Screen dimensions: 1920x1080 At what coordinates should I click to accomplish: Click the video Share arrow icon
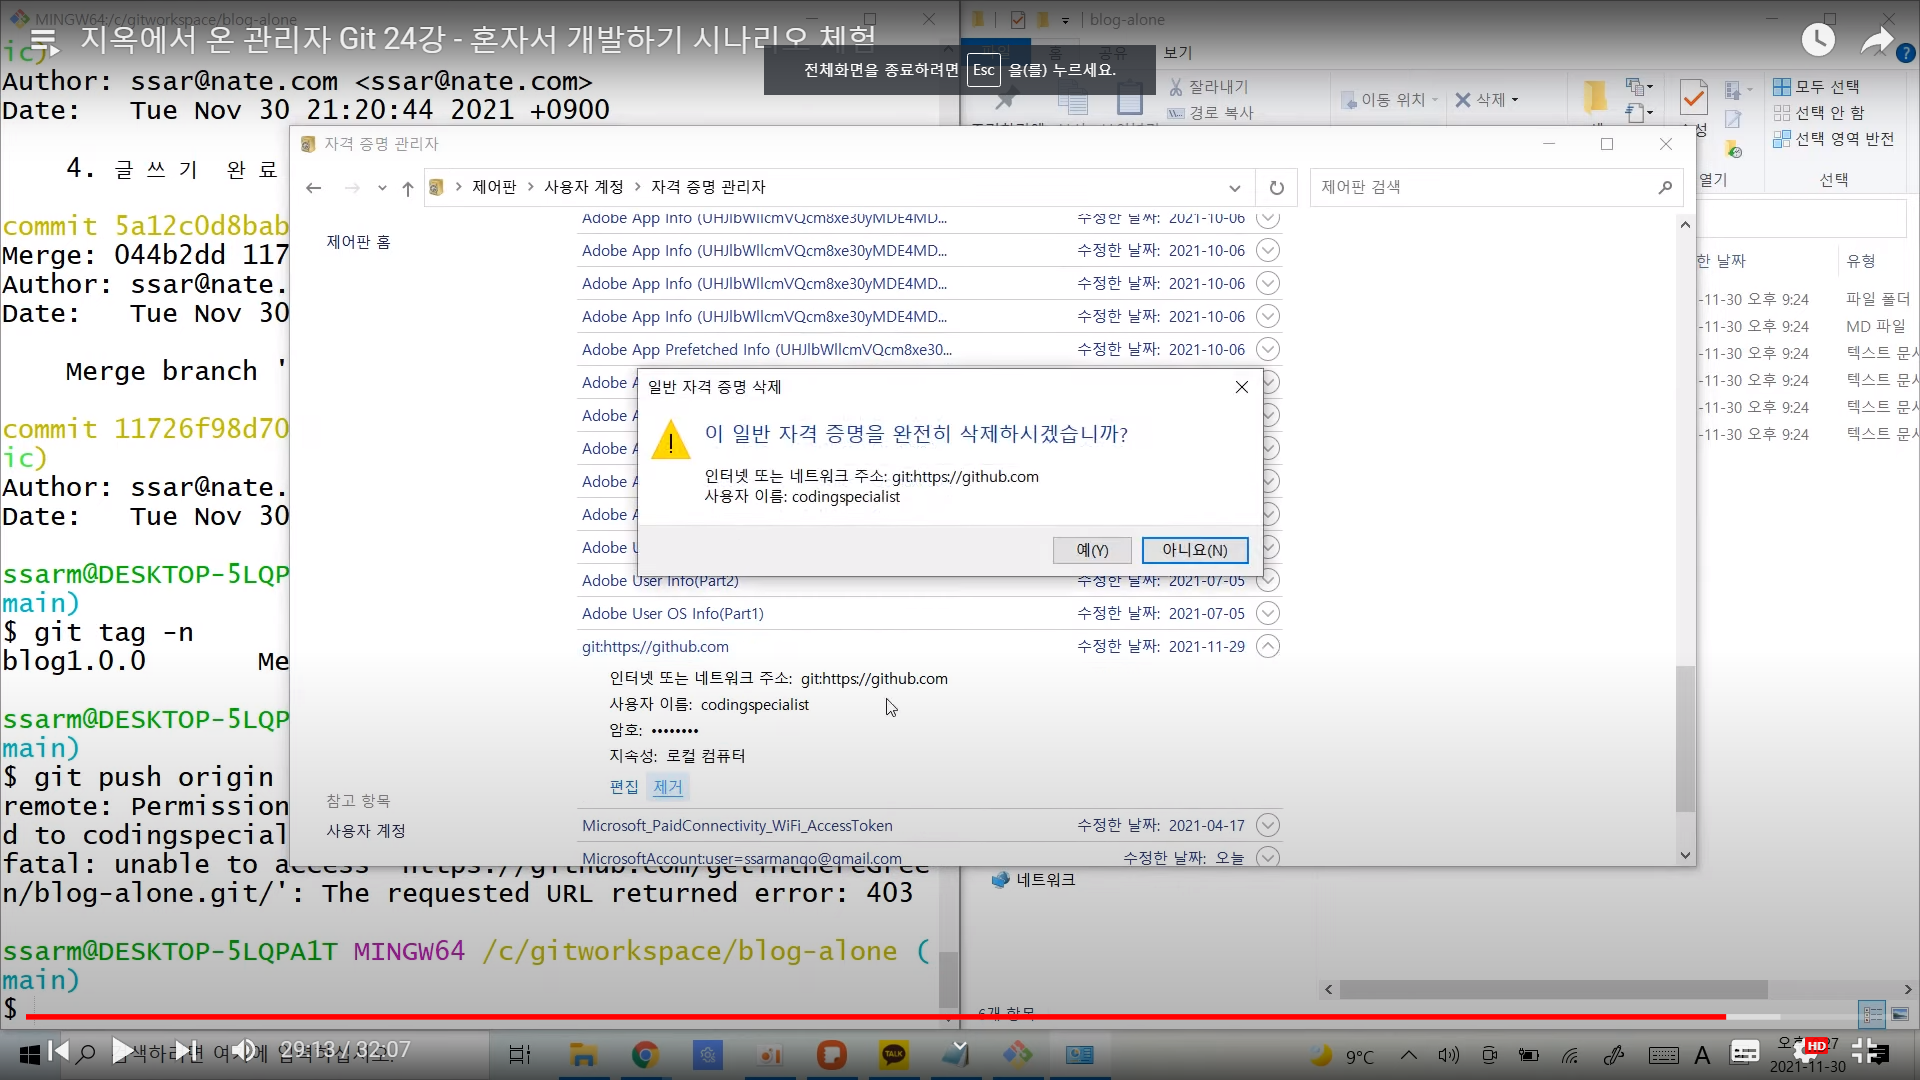[x=1877, y=40]
